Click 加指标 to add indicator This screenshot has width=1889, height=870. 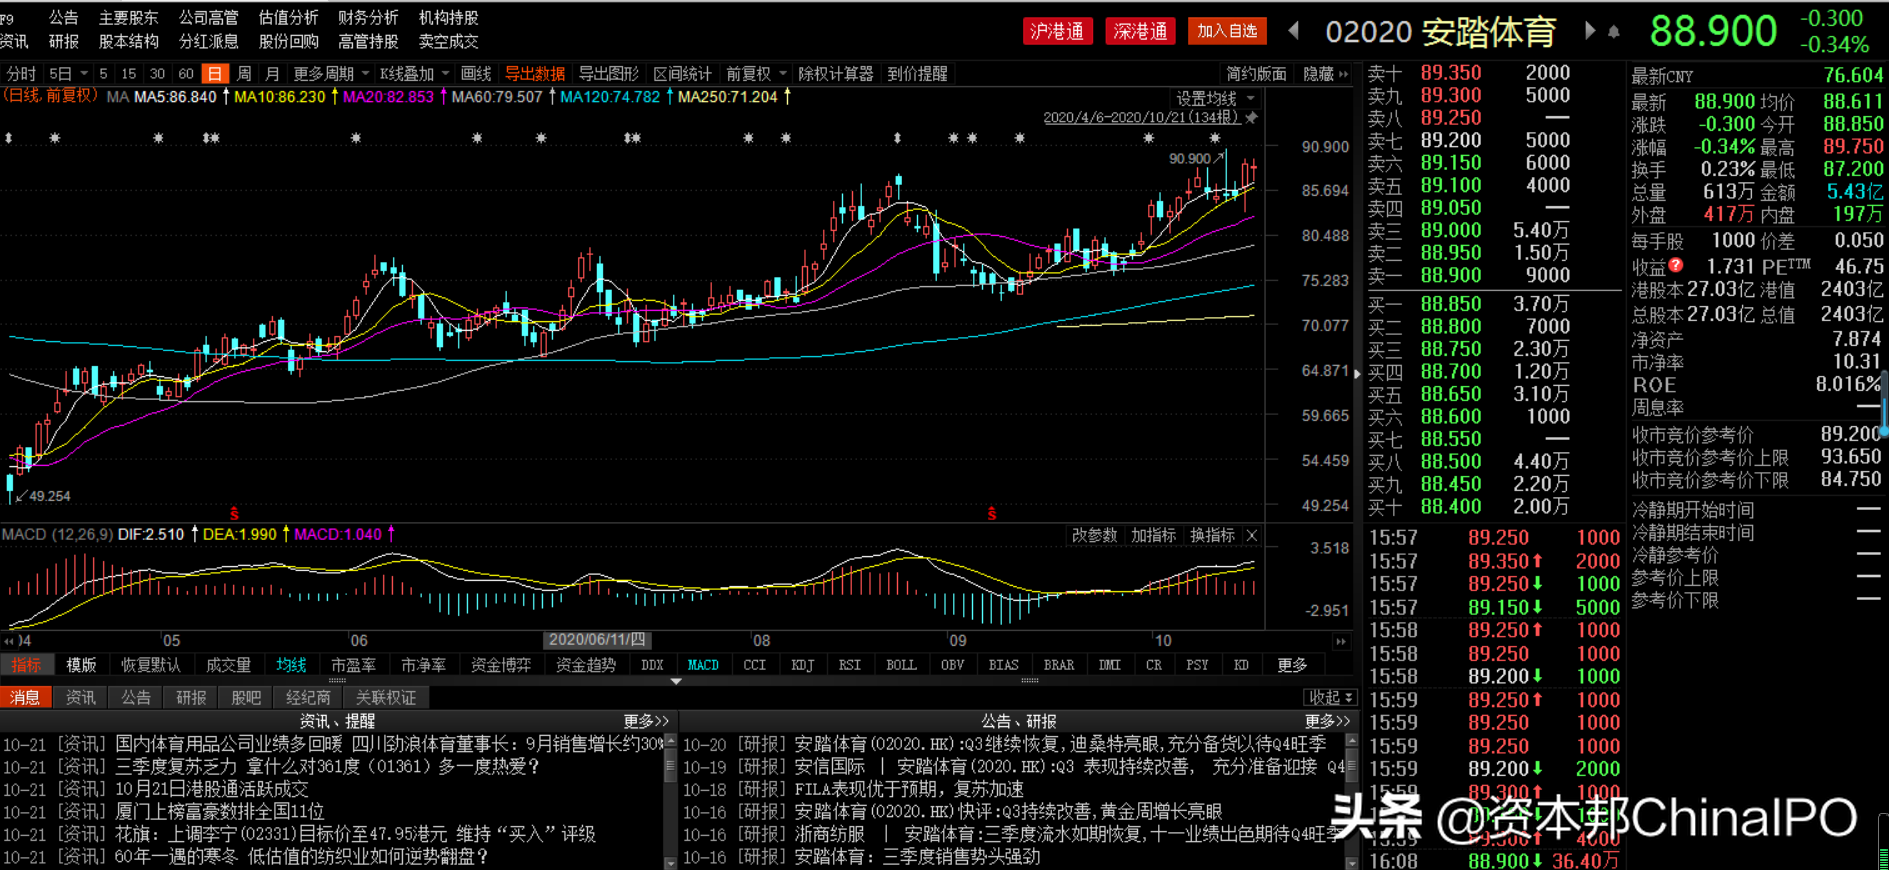pos(1153,536)
